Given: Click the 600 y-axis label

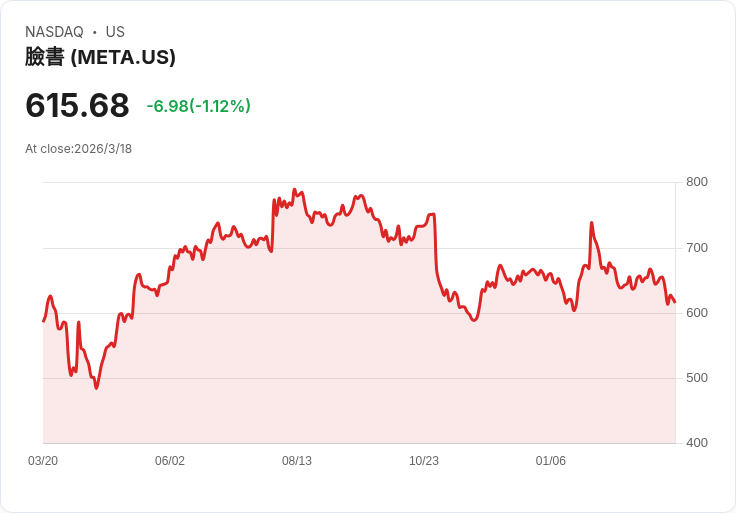Looking at the screenshot, I should pos(697,313).
